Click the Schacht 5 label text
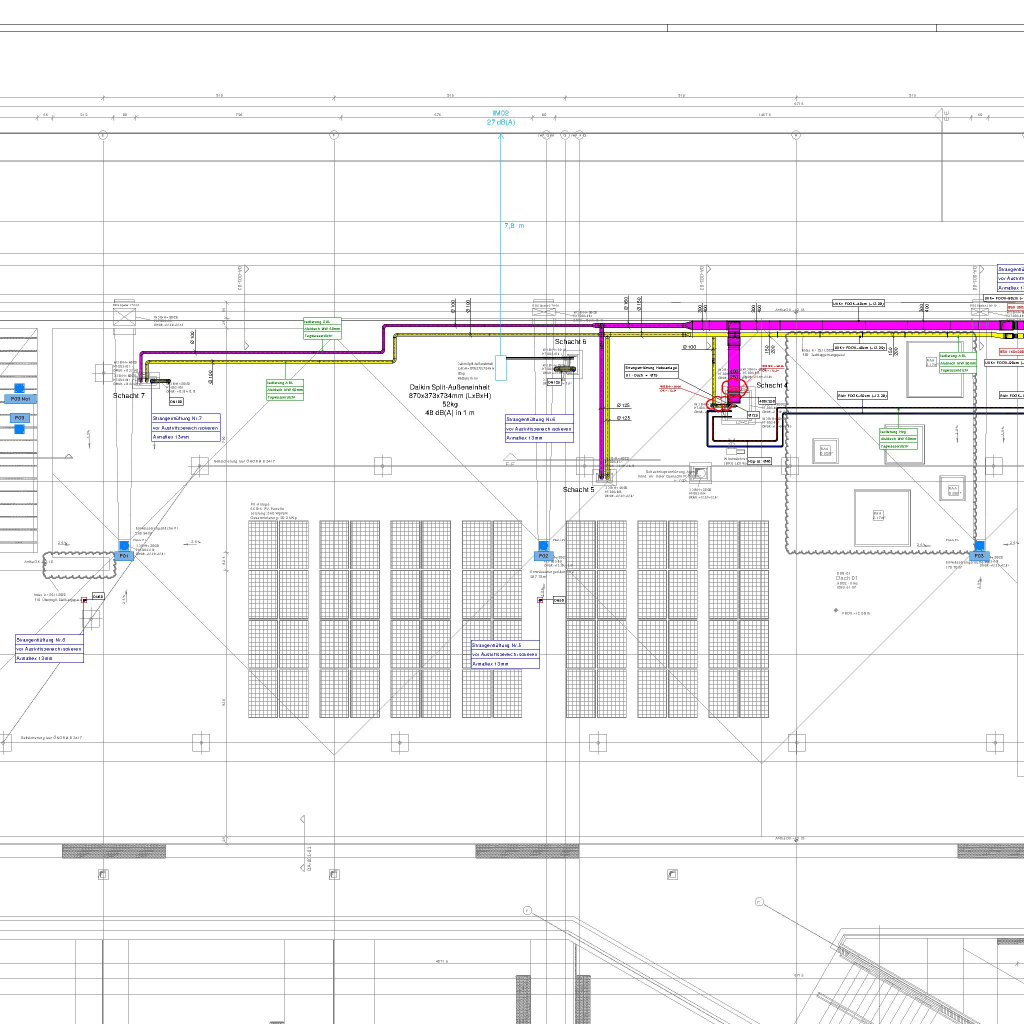This screenshot has height=1024, width=1024. 578,490
